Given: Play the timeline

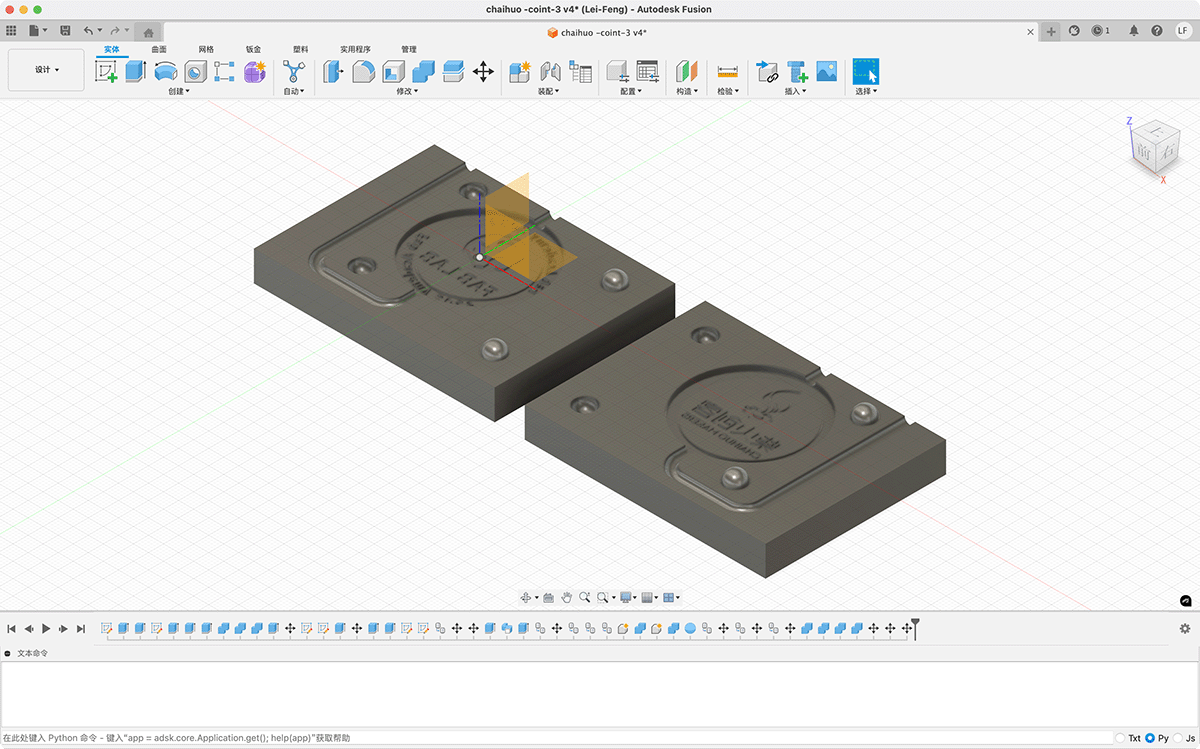Looking at the screenshot, I should pos(46,628).
